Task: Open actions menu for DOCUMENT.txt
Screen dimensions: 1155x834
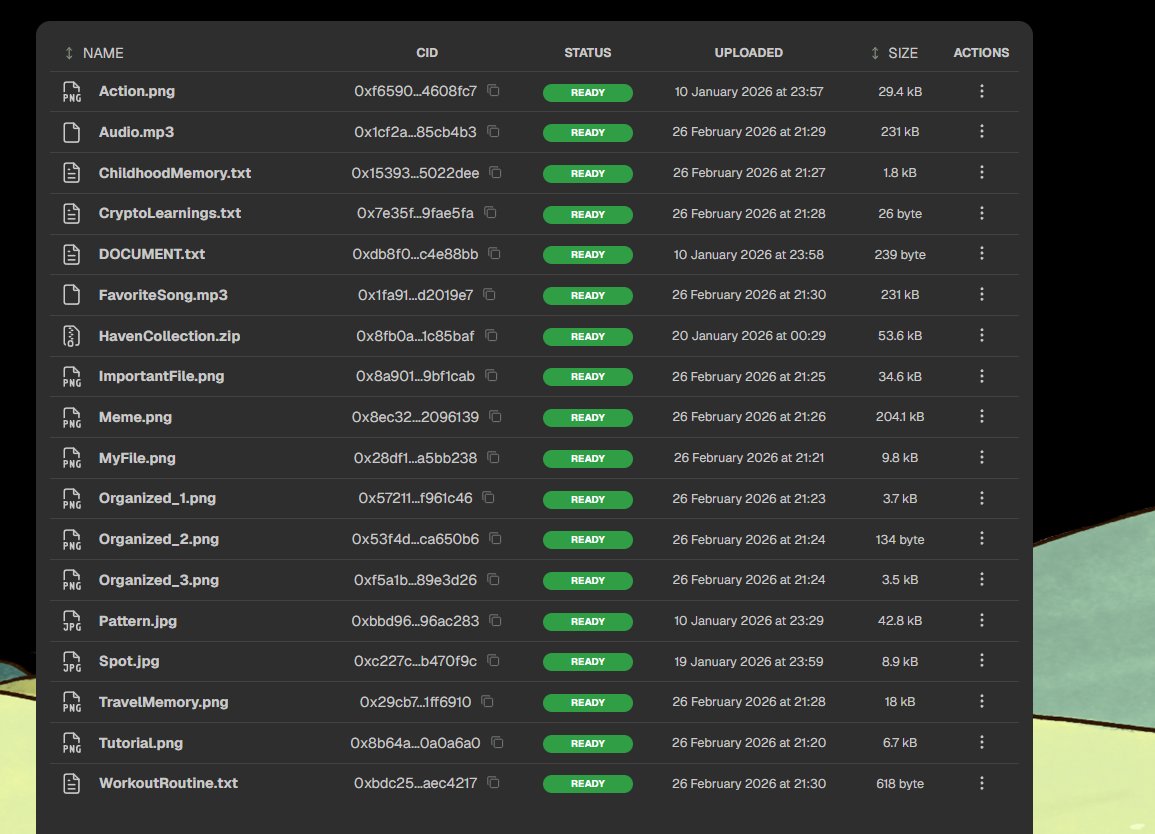Action: click(x=981, y=253)
